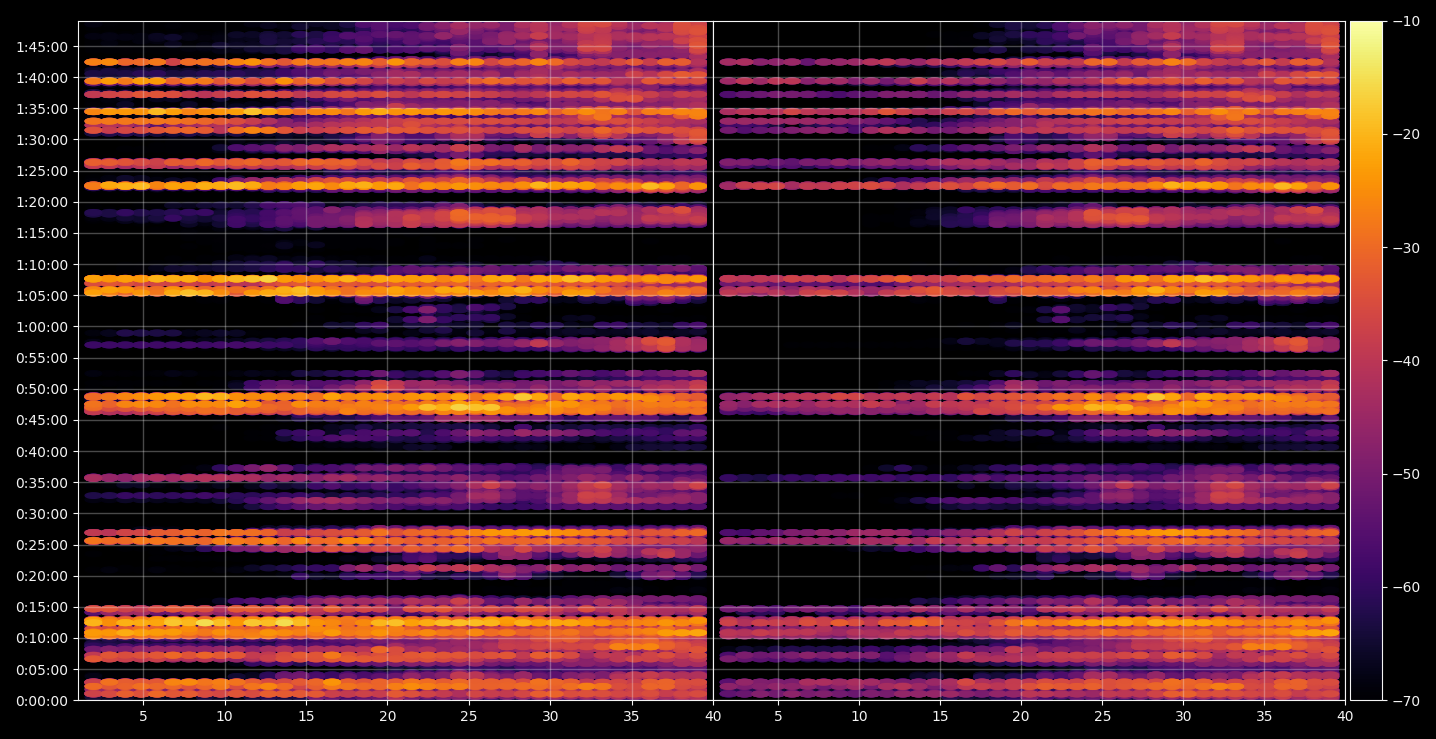Click x-axis label 40 at the right plot's end
This screenshot has height=739, width=1436.
coord(1346,716)
